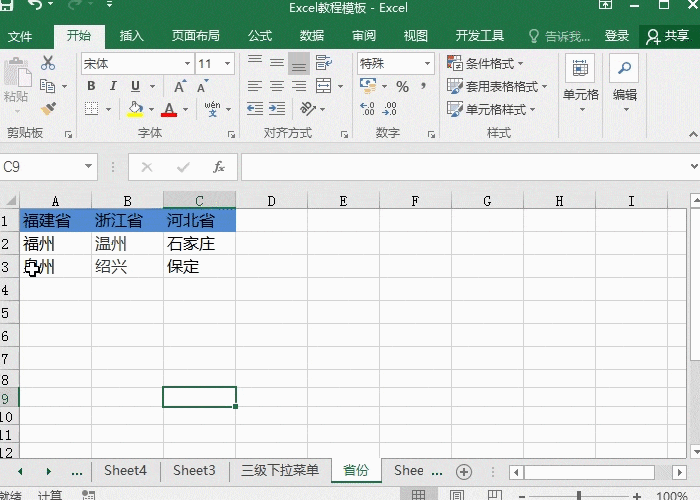Click the text orientation icon
The width and height of the screenshot is (700, 500).
(x=308, y=108)
